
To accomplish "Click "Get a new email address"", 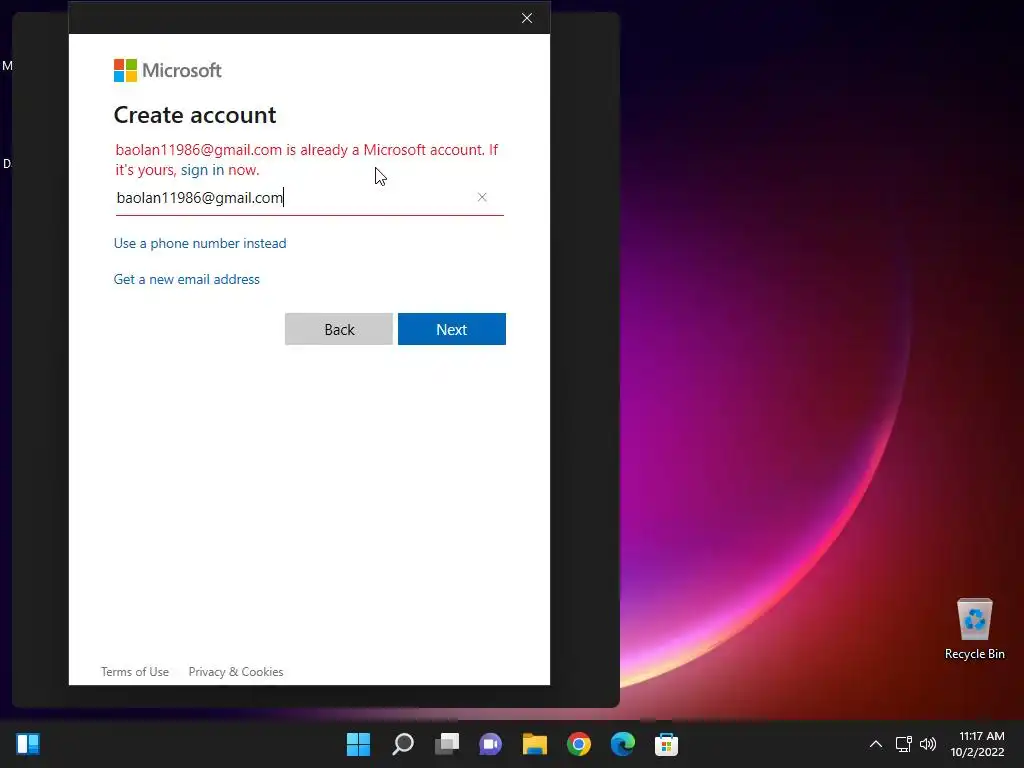I will [187, 279].
